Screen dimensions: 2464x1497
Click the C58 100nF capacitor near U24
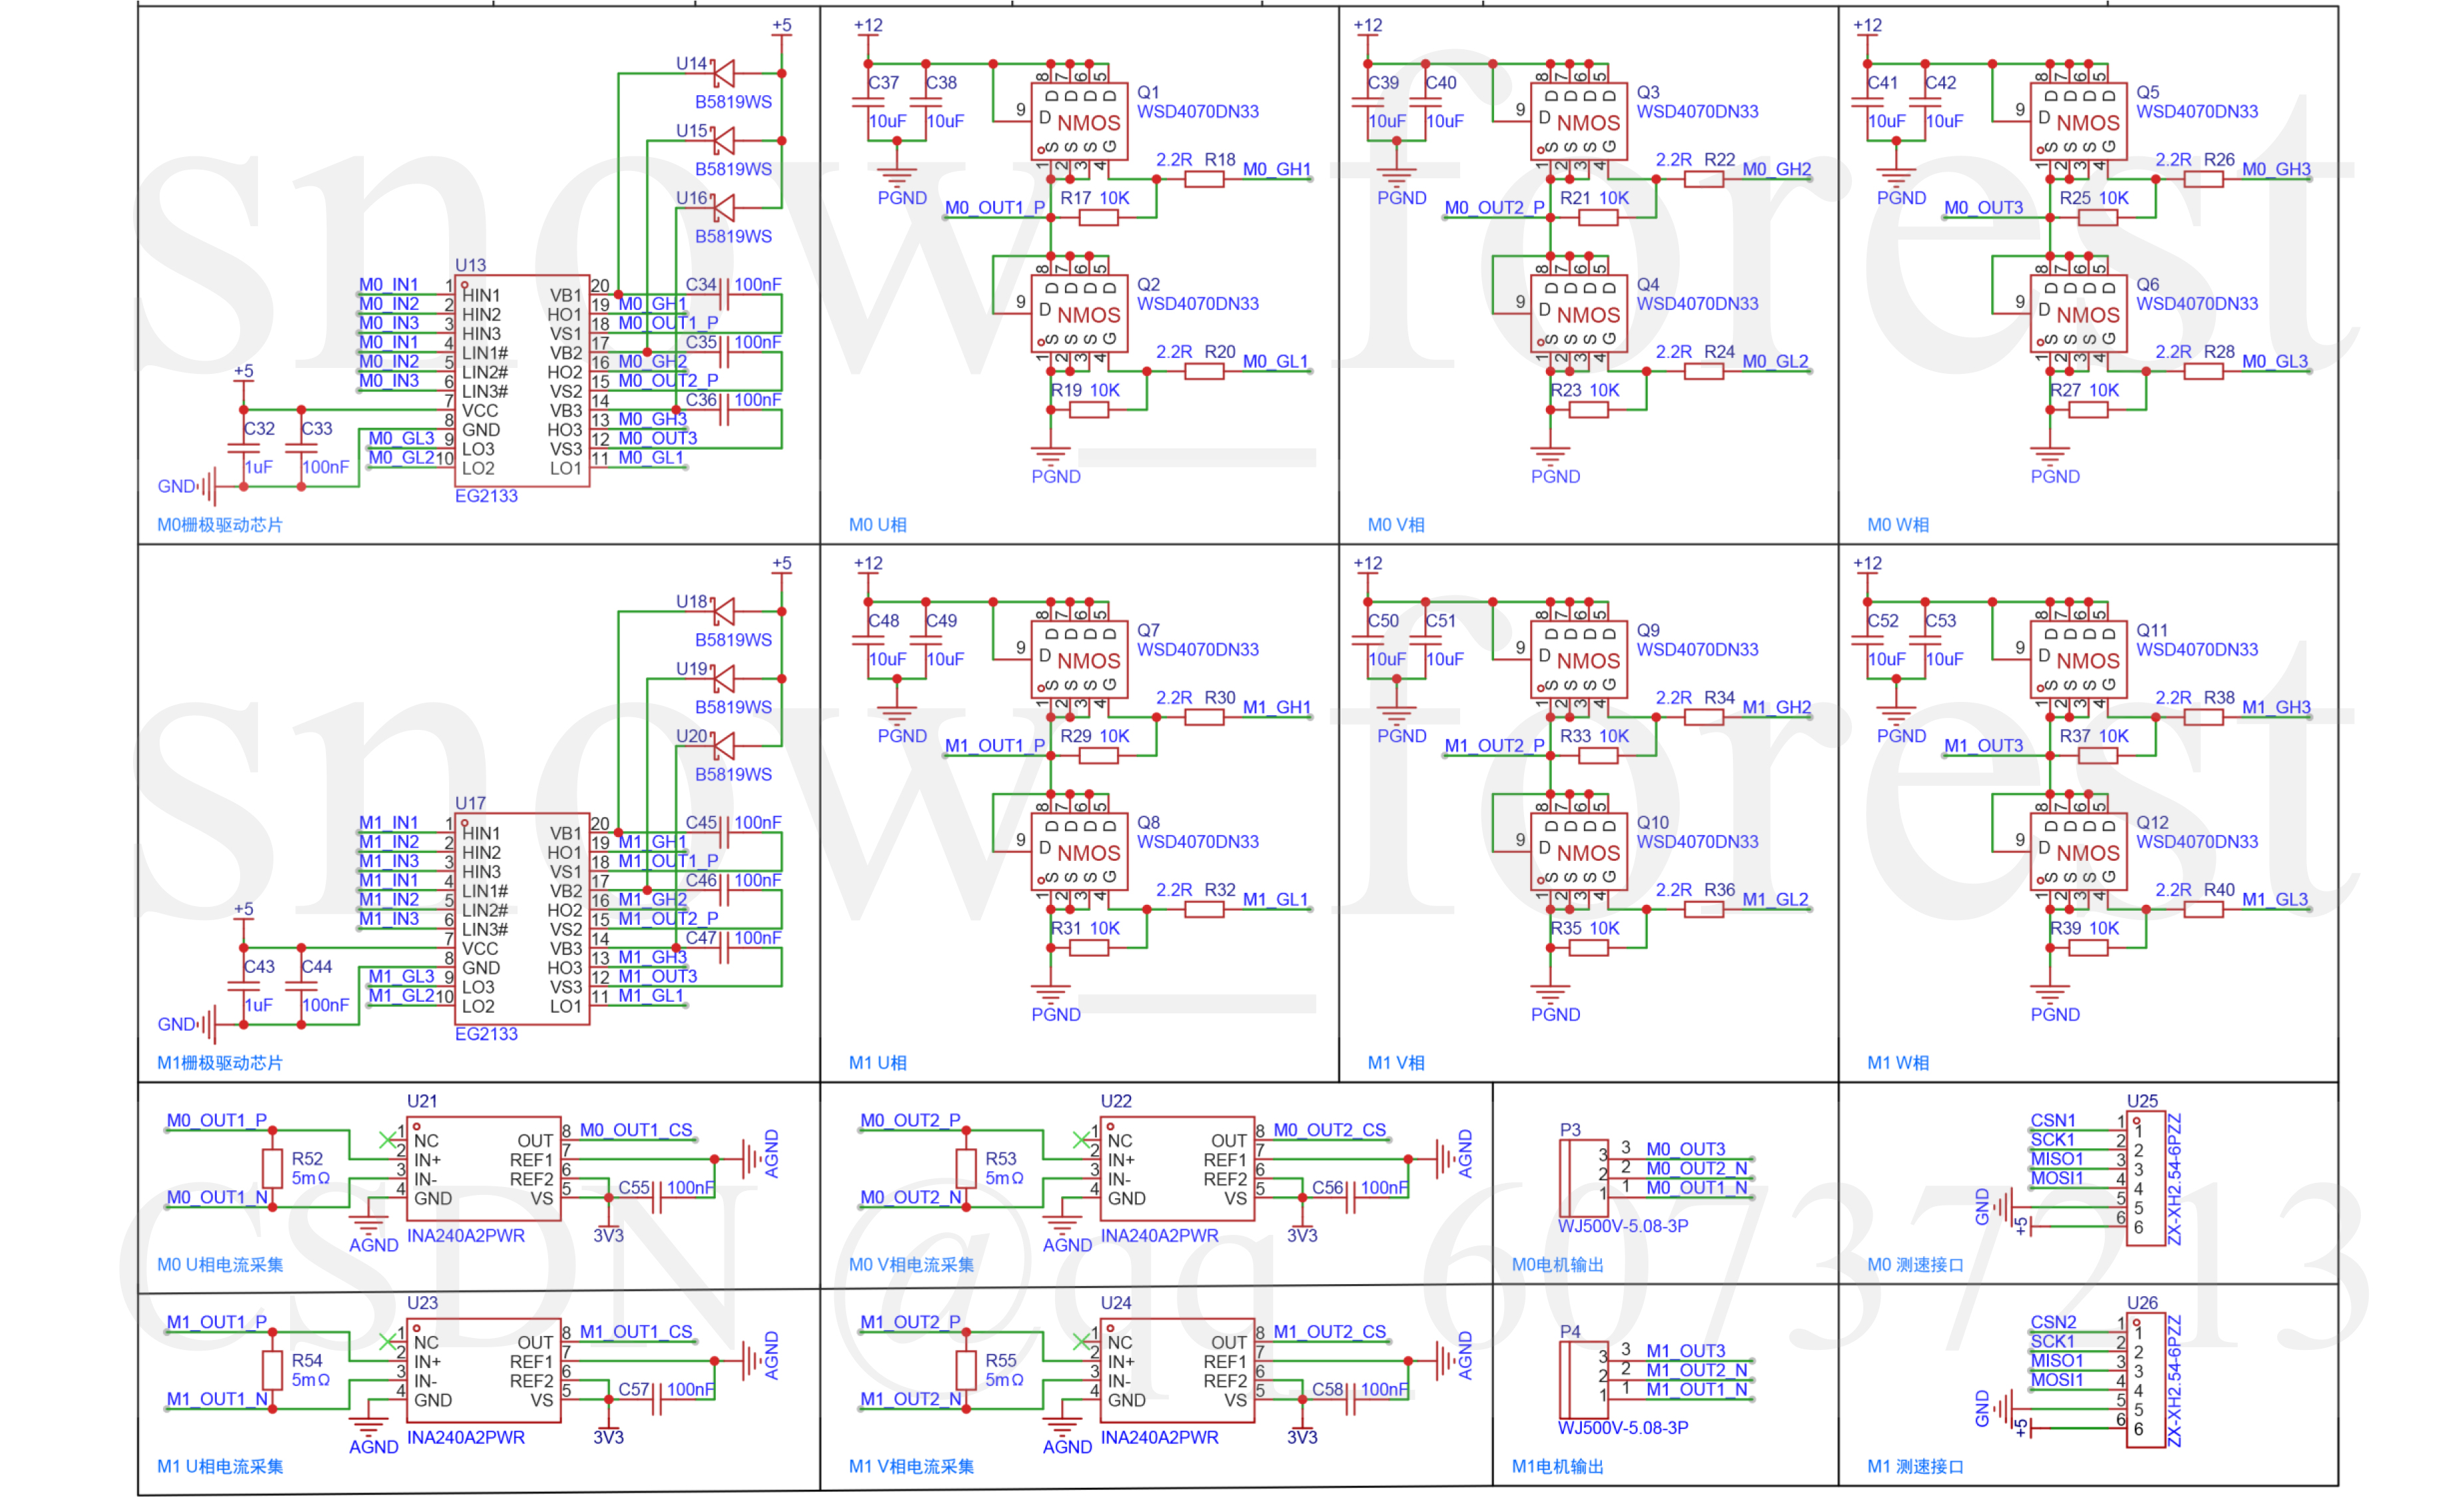click(1351, 1399)
